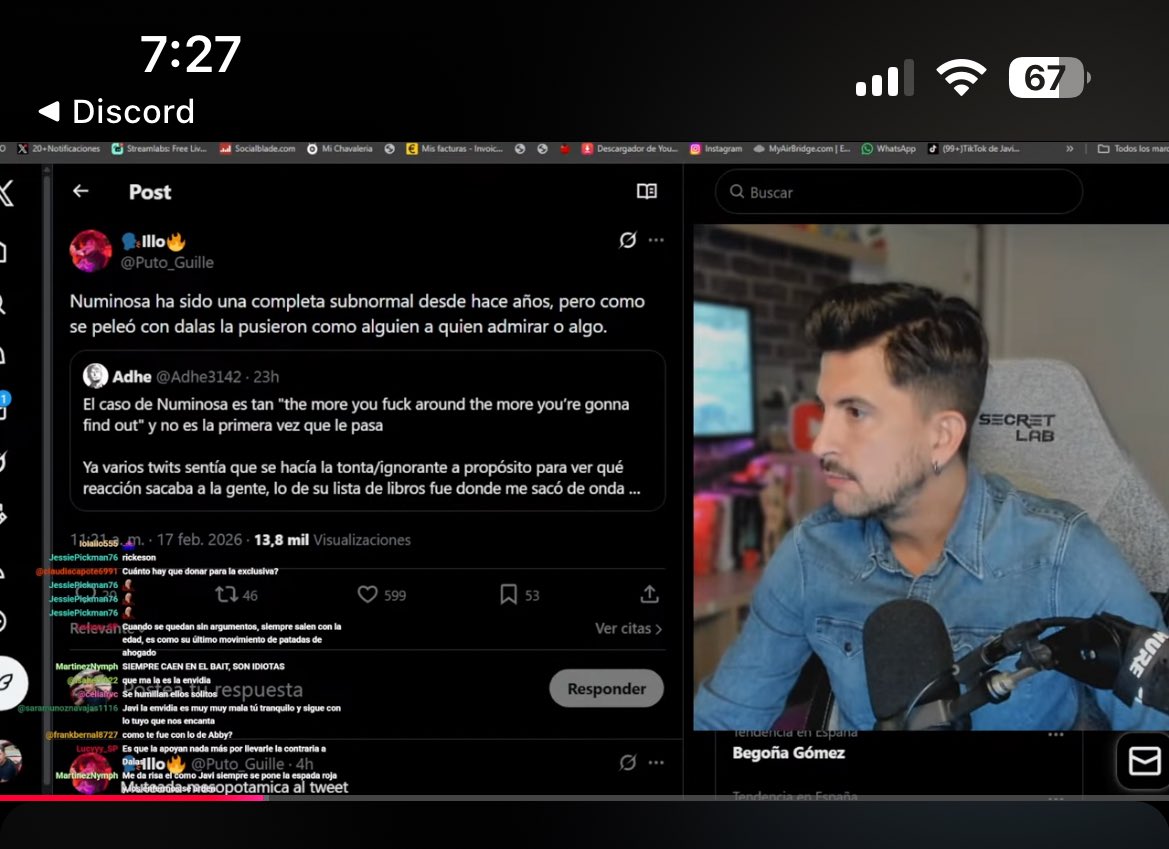Open the Descargador de You... bookmark
Screen dimensions: 1169x849
click(x=630, y=149)
